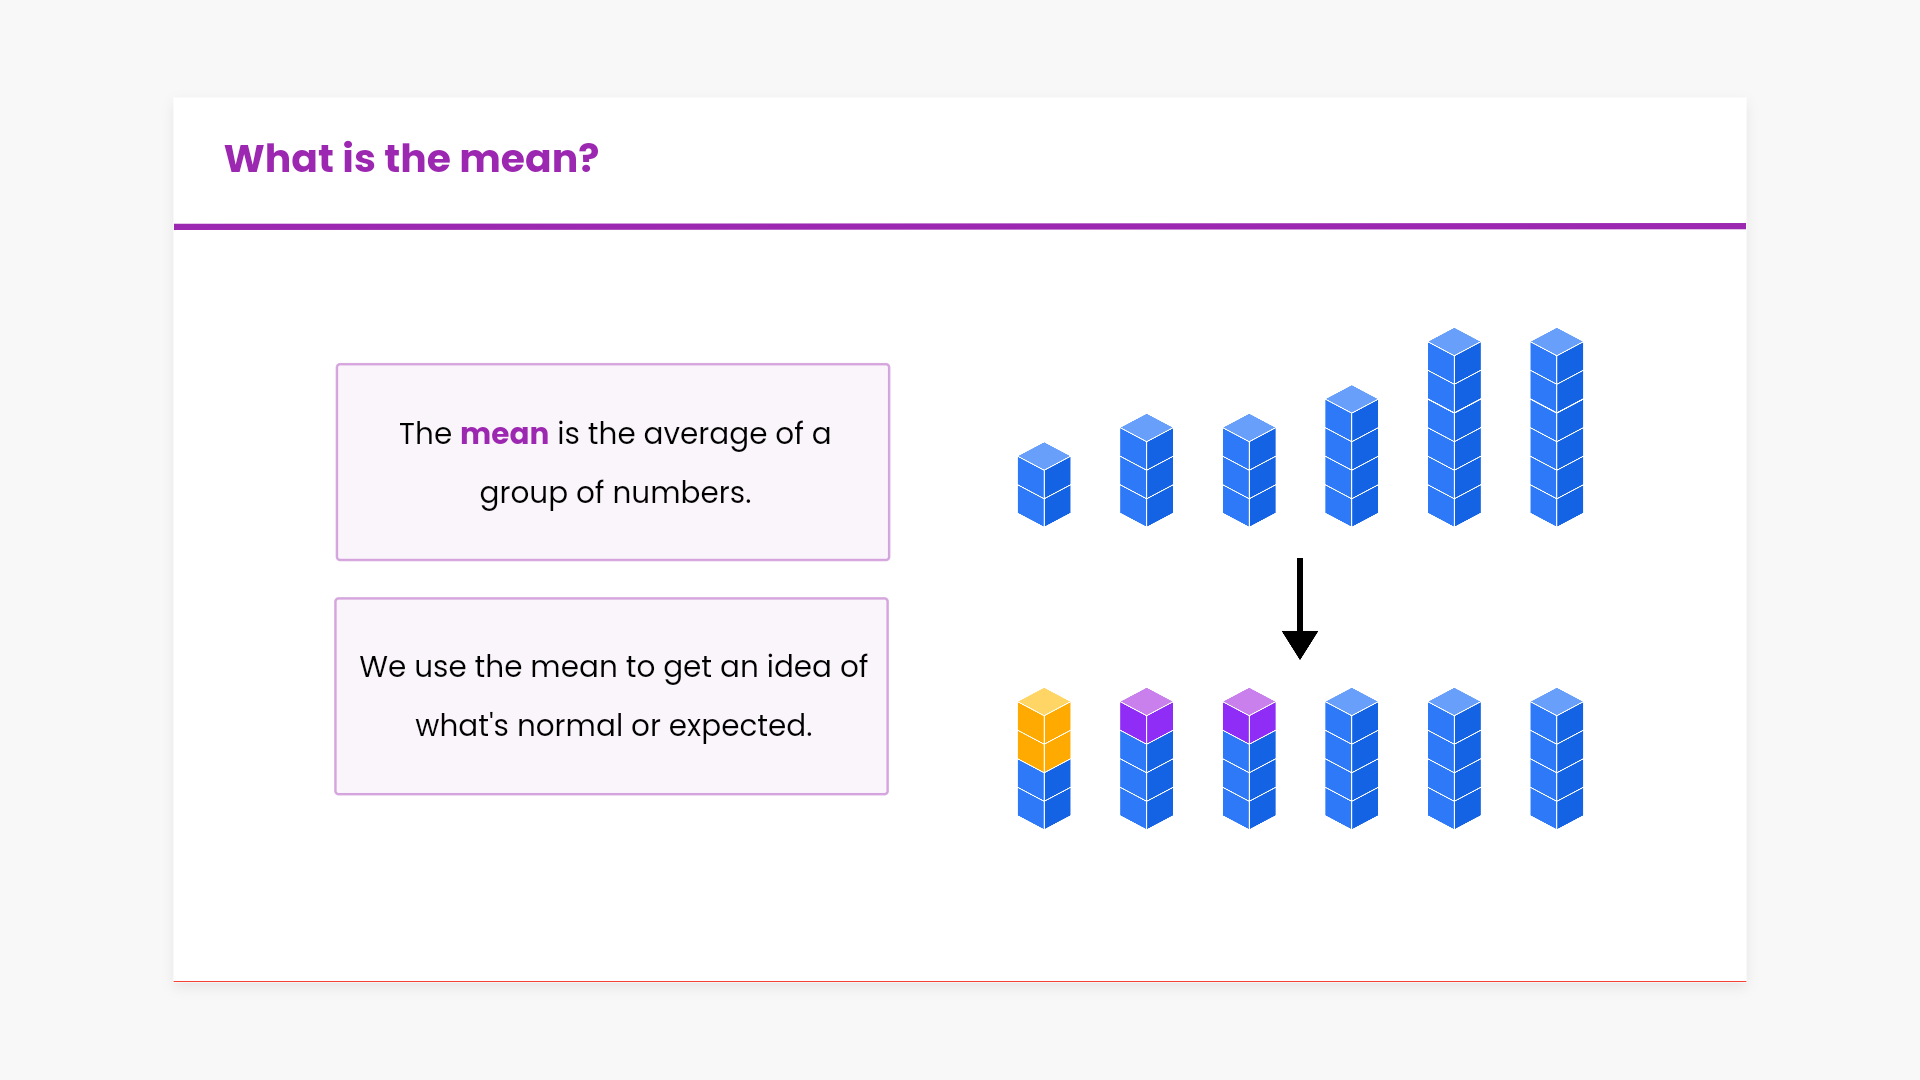Click the orange-topped block stack
The image size is (1920, 1080).
pyautogui.click(x=1044, y=758)
